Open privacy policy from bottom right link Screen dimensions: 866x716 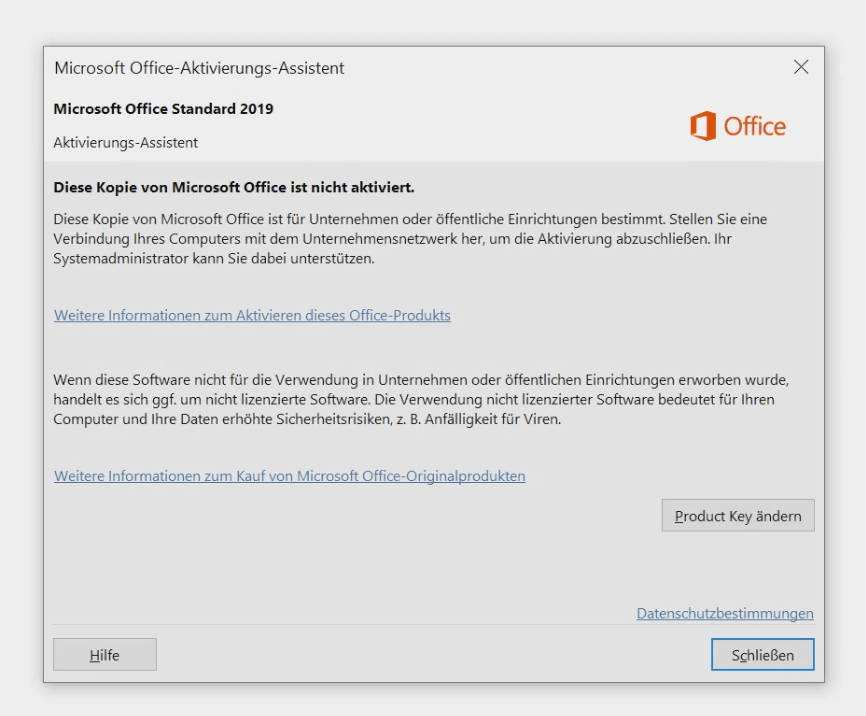coord(725,614)
